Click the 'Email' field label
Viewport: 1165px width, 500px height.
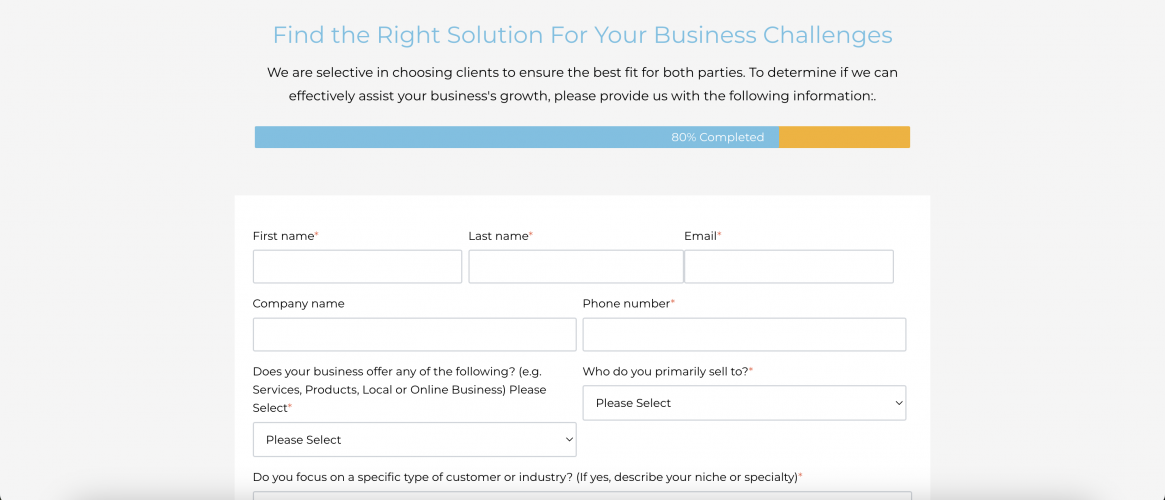click(700, 236)
